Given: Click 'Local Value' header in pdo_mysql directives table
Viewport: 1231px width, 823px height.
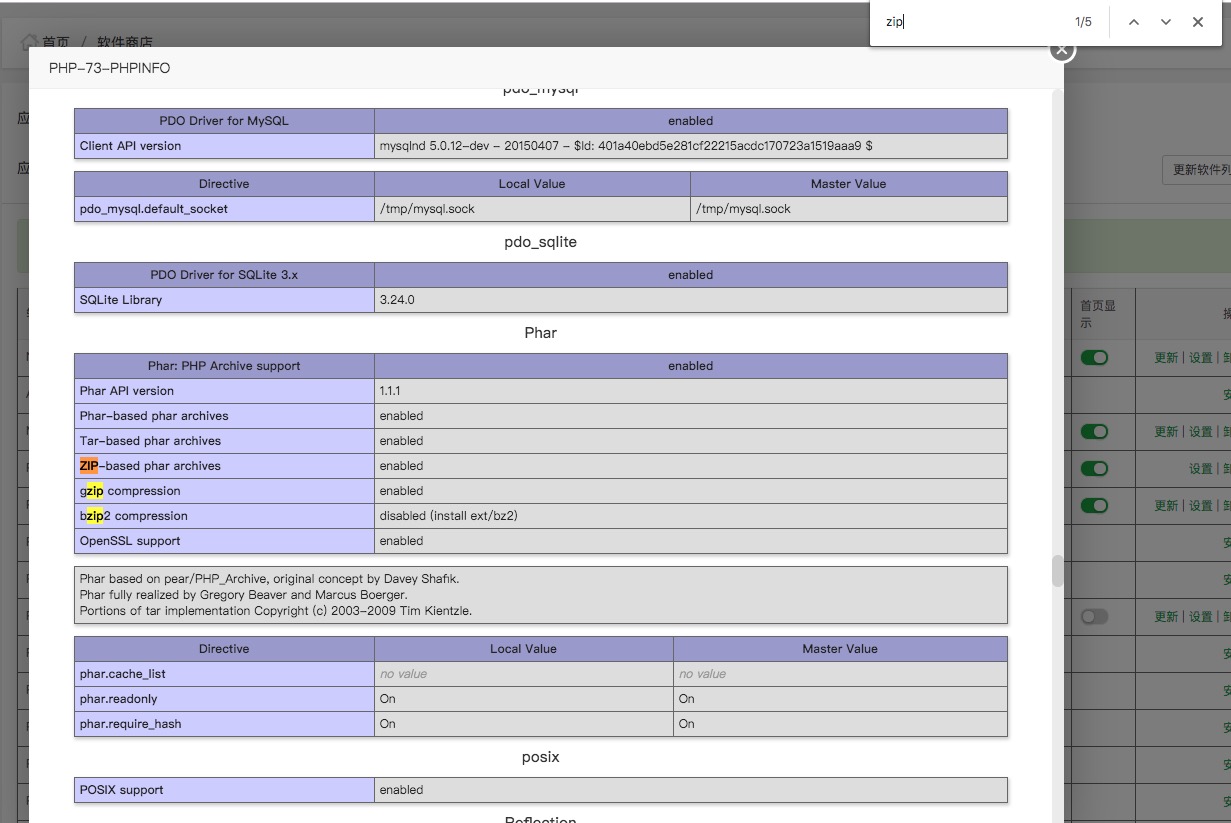Looking at the screenshot, I should click(x=532, y=184).
